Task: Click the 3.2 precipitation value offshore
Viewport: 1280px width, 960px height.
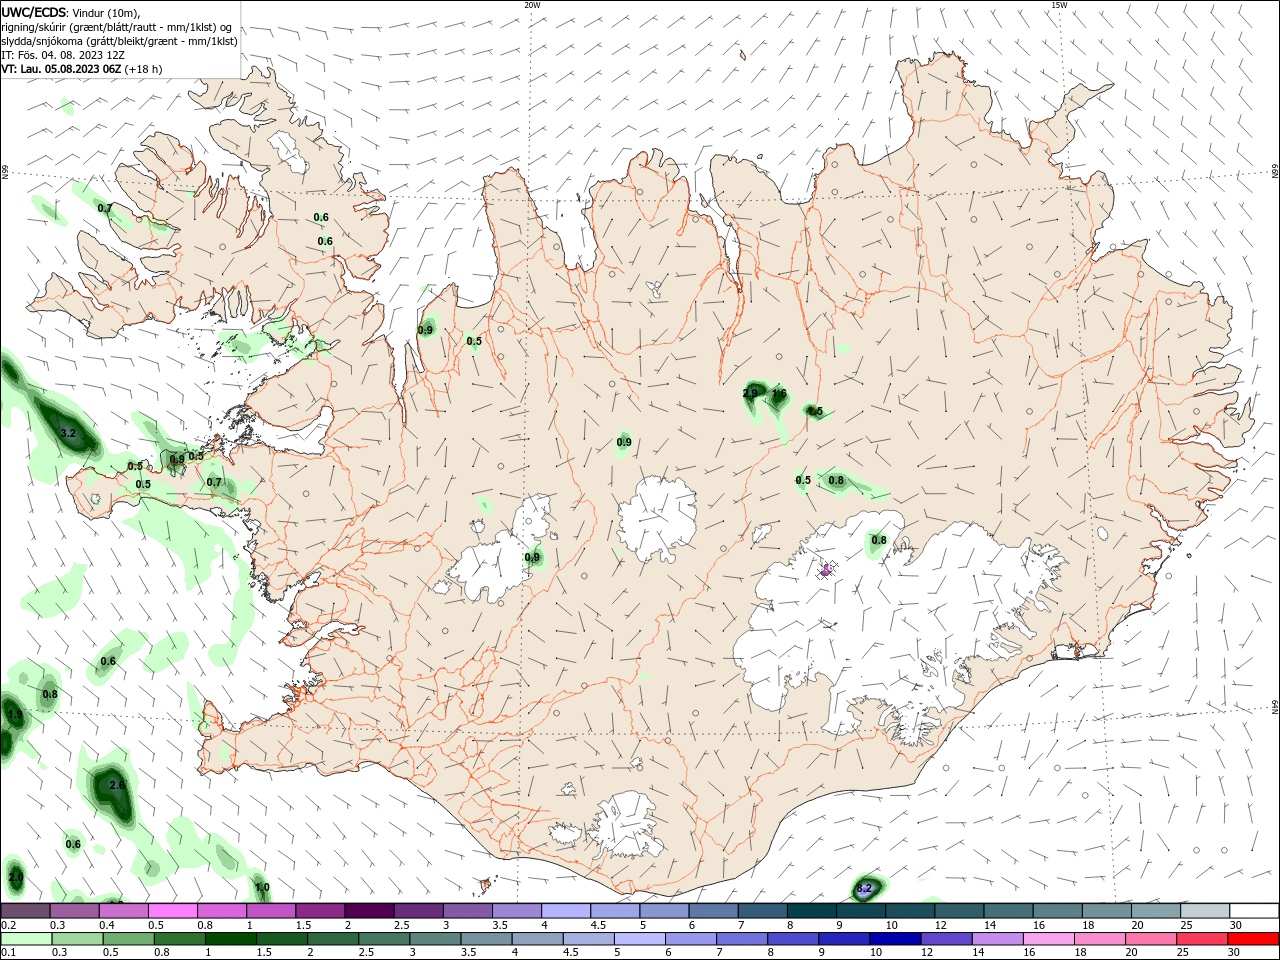Action: coord(68,434)
